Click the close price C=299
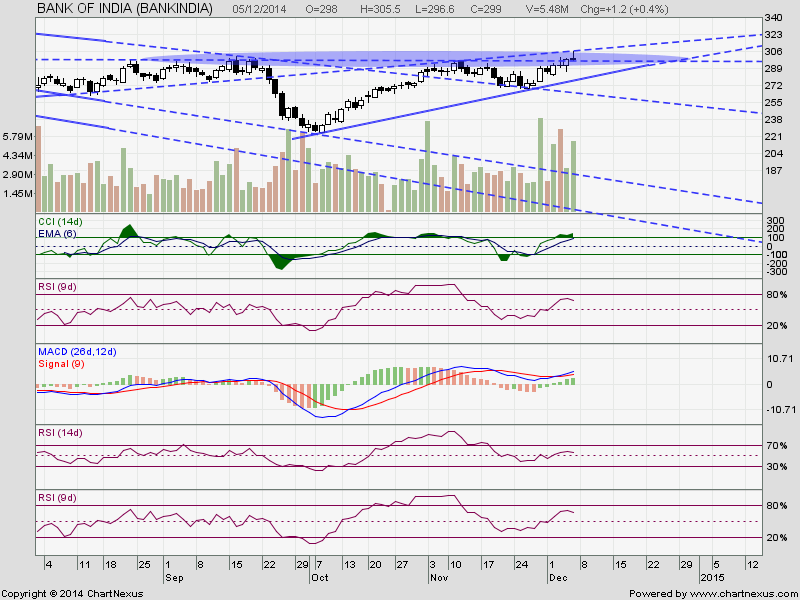The image size is (800, 600). click(x=485, y=9)
